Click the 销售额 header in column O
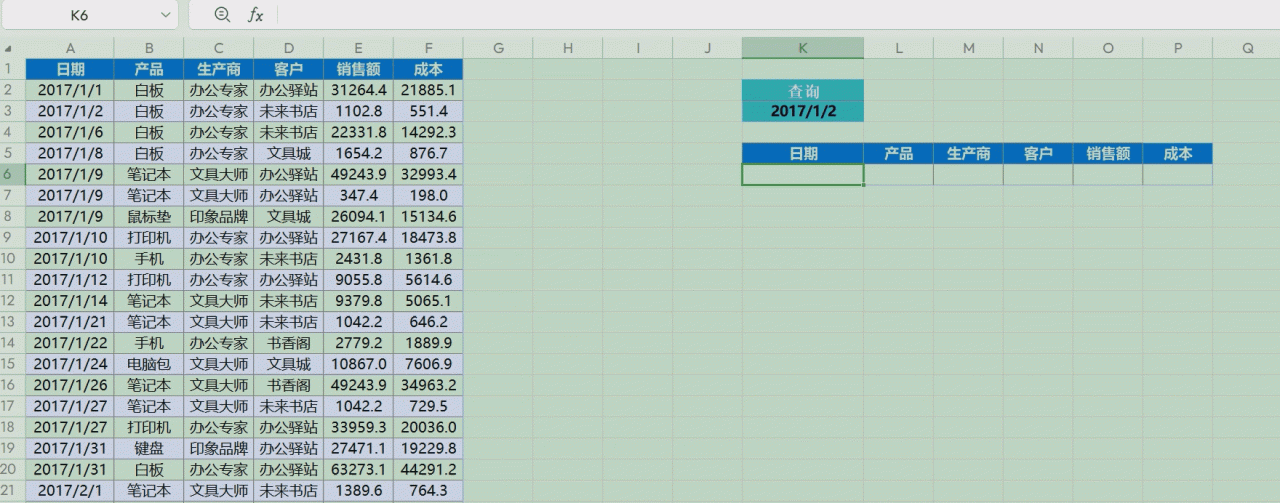The height and width of the screenshot is (503, 1280). [x=1108, y=153]
